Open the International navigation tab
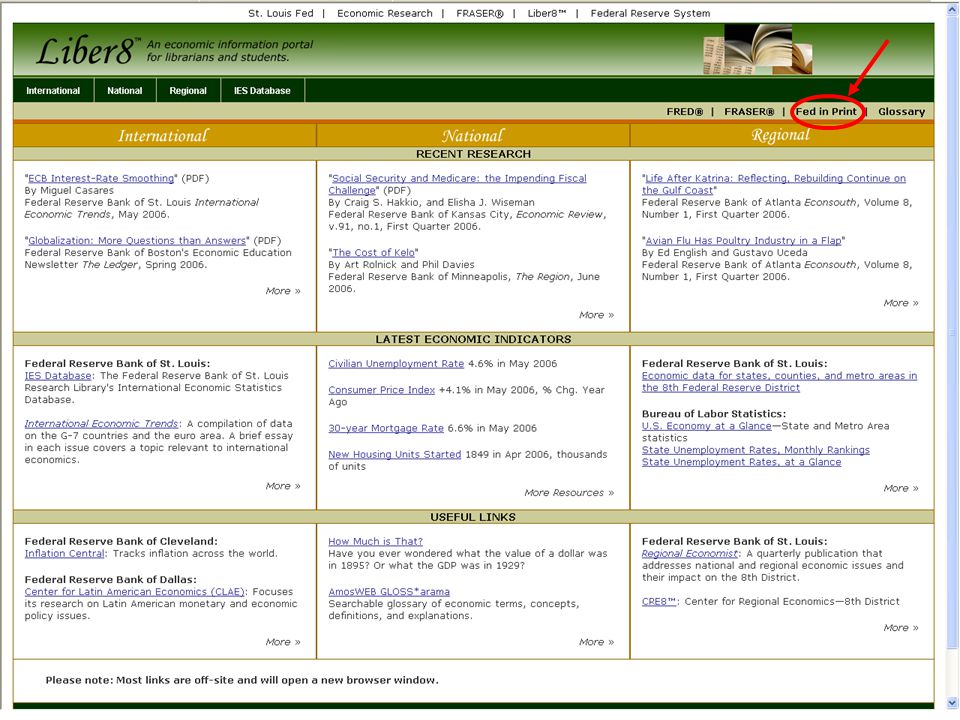Image resolution: width=960 pixels, height=720 pixels. point(53,91)
